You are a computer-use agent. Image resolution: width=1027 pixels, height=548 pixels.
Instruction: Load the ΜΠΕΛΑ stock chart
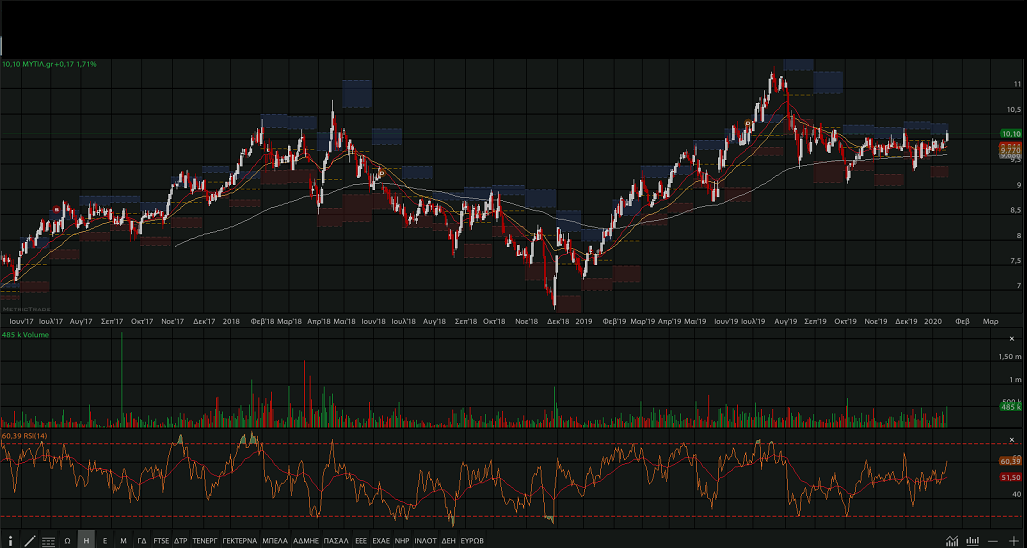tap(274, 540)
